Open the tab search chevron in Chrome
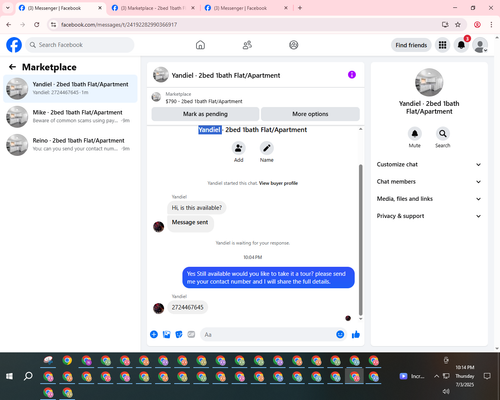 tap(8, 8)
